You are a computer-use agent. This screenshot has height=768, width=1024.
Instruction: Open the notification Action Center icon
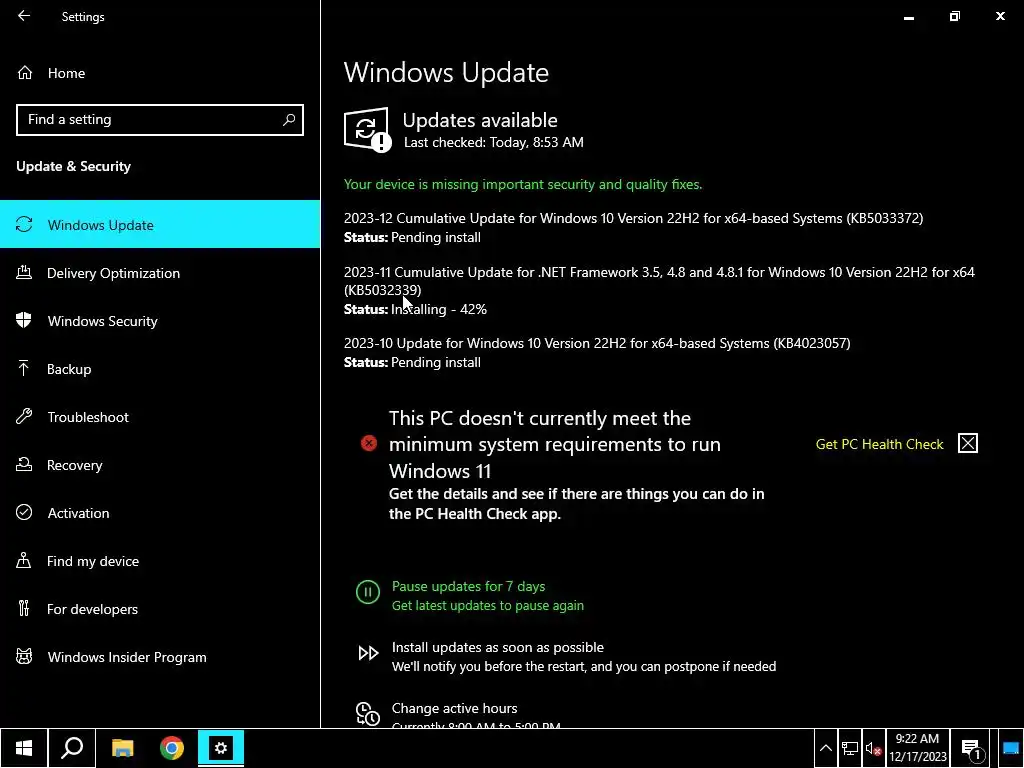pos(972,749)
